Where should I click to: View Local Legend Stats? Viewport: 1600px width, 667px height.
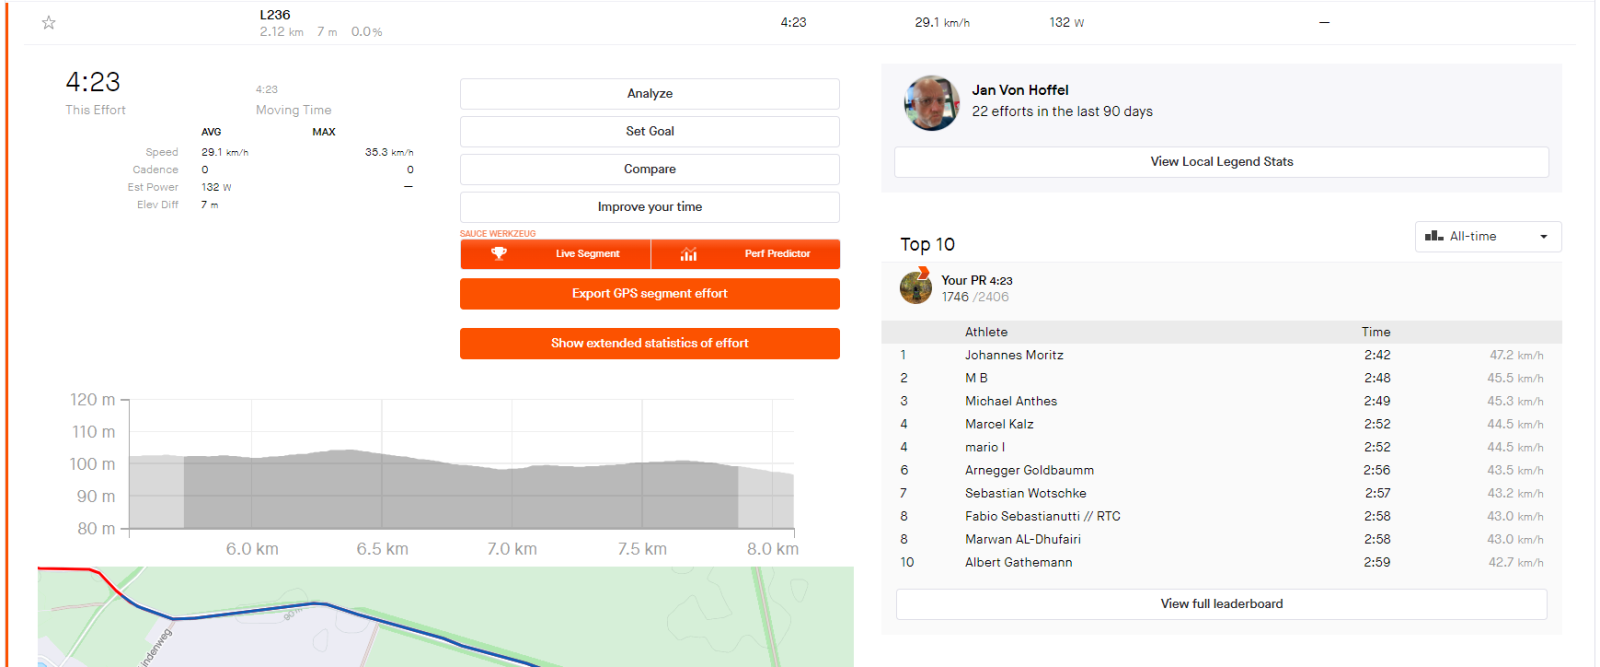(1221, 162)
